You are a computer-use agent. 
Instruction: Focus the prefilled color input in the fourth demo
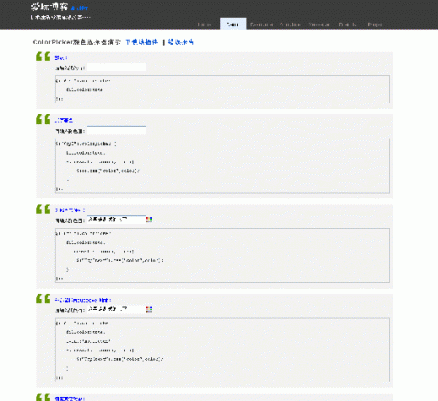coord(116,309)
